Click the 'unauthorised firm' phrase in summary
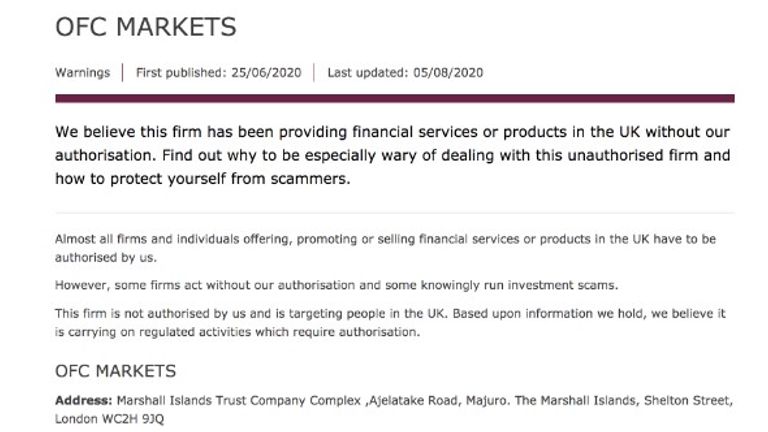The width and height of the screenshot is (768, 432). click(x=633, y=155)
